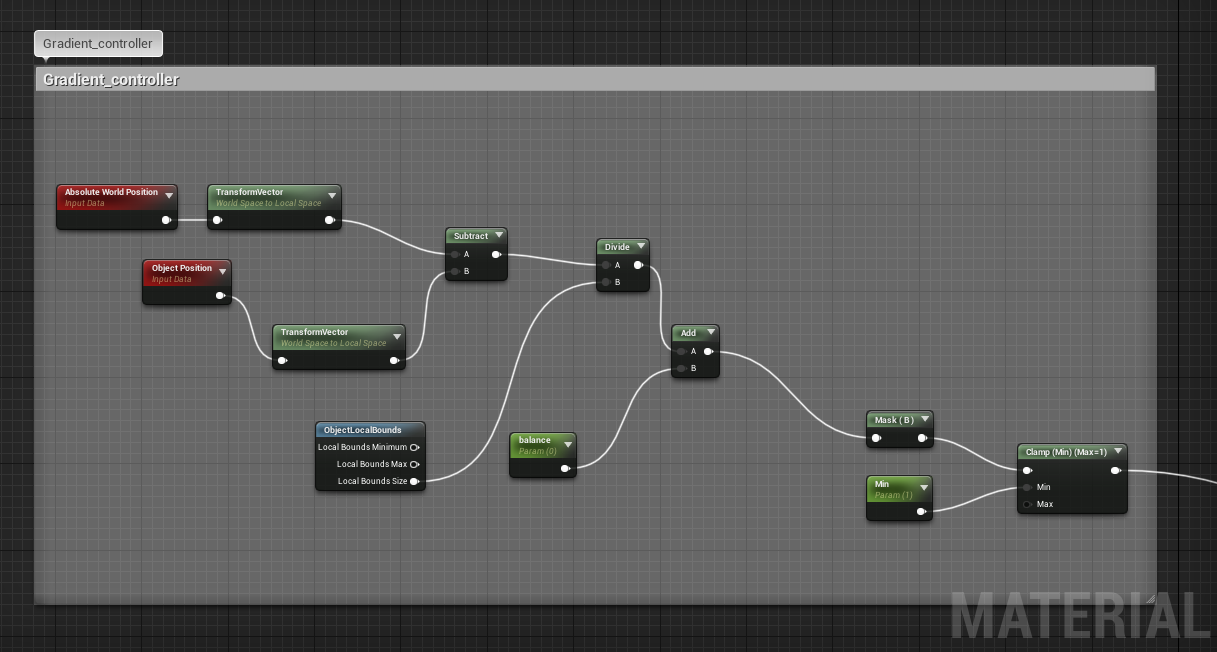1217x652 pixels.
Task: Collapse the Clamp (Min) (Max=1) node arrow
Action: (1118, 452)
